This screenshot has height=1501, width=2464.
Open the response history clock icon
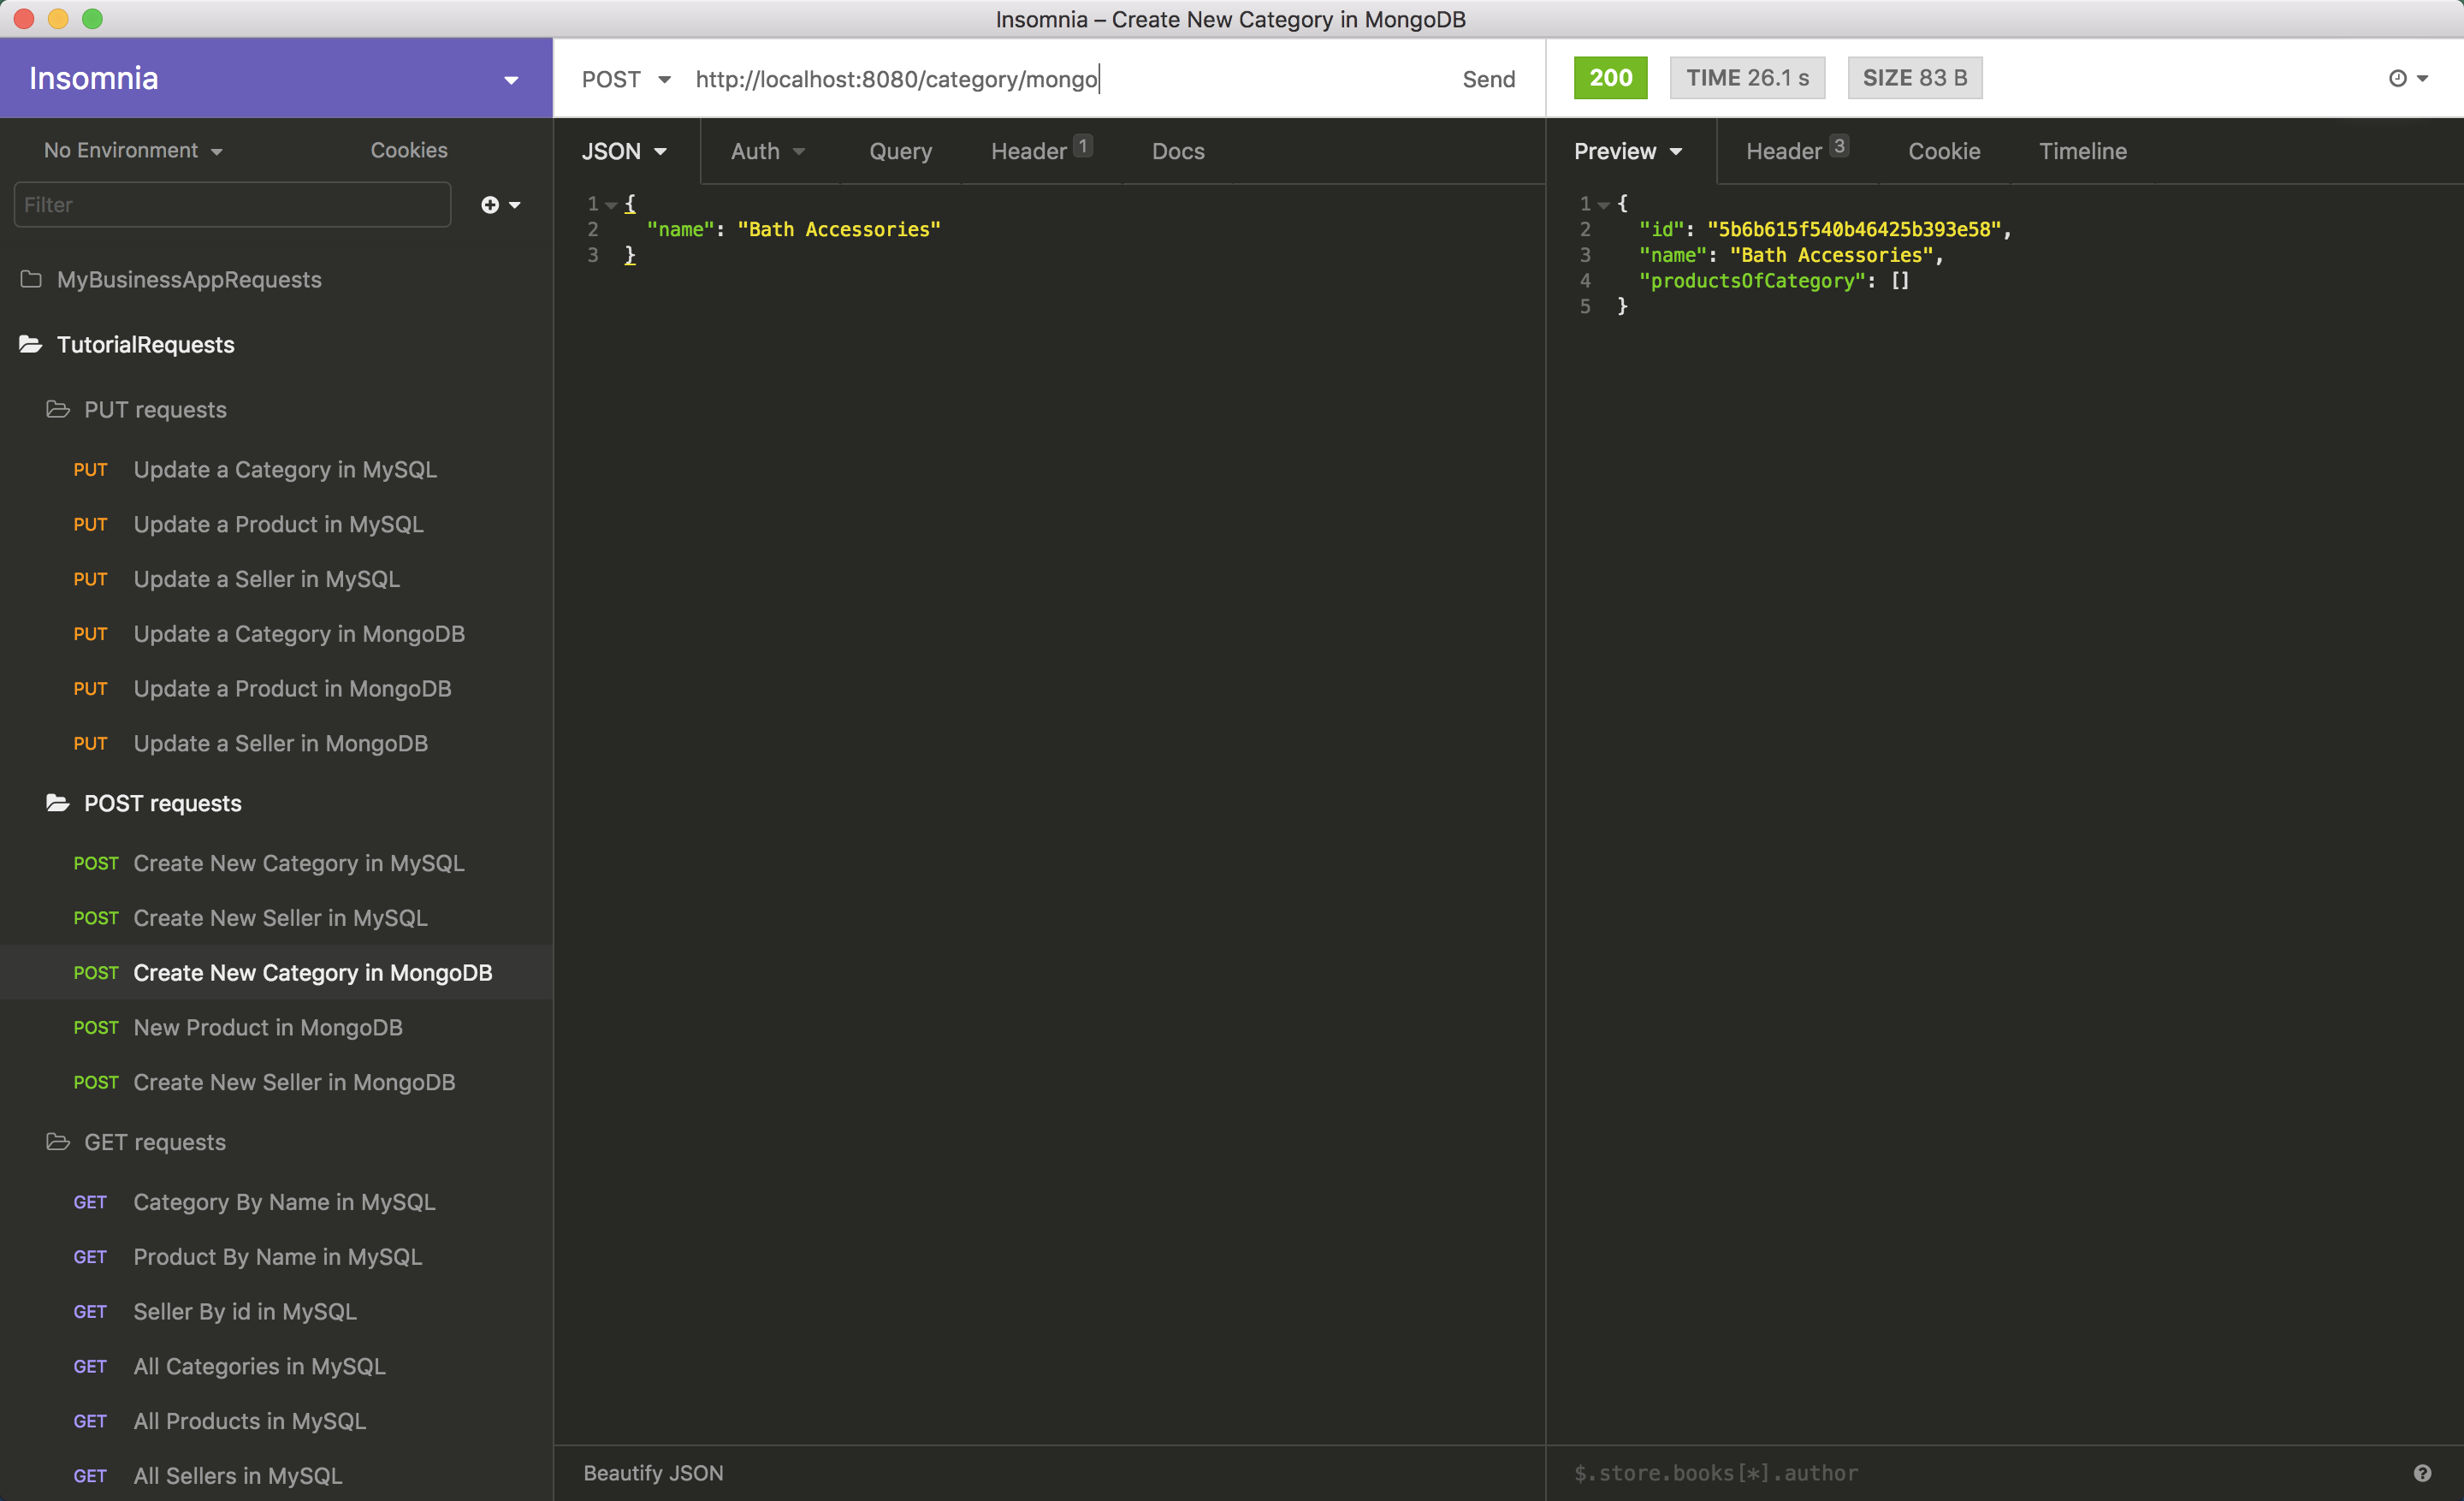click(2397, 78)
